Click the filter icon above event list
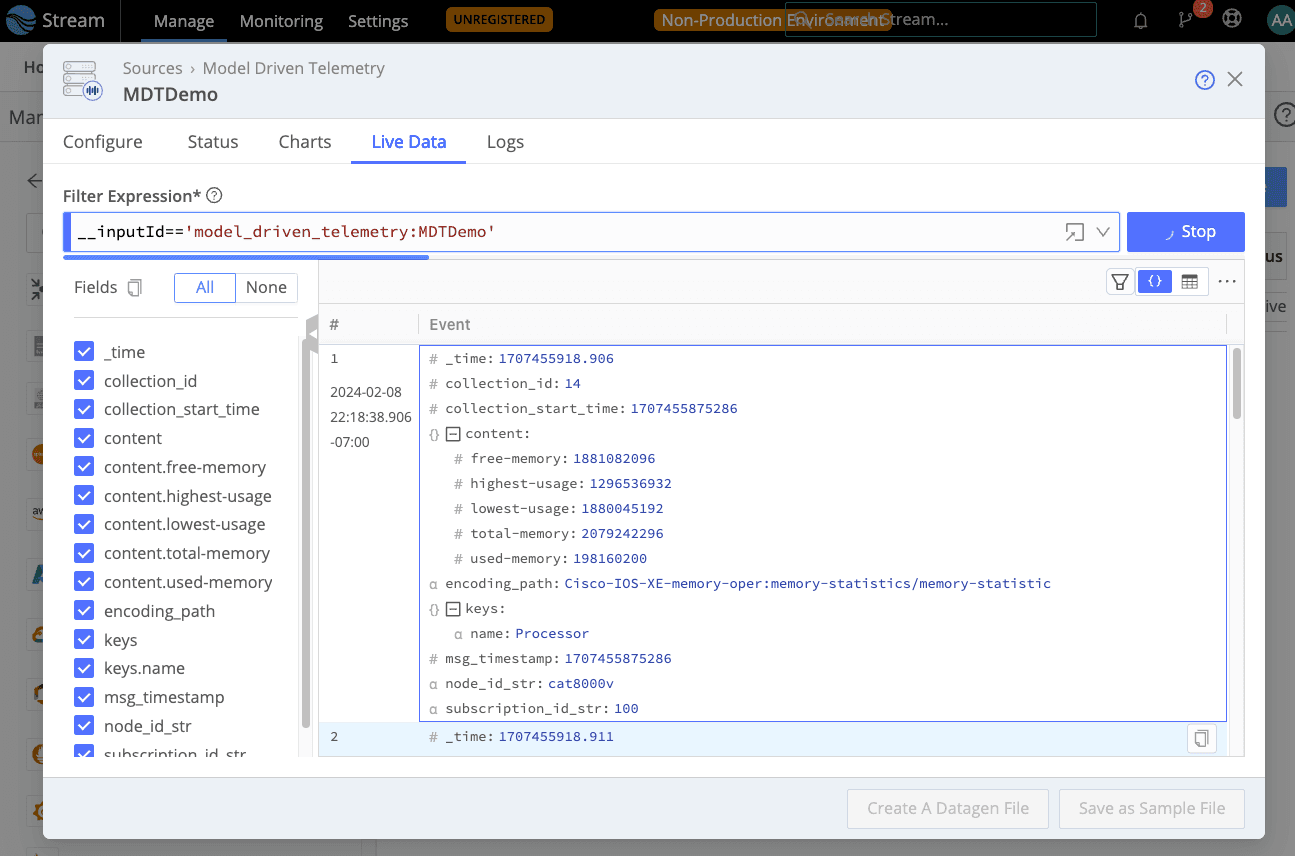This screenshot has width=1295, height=856. [x=1120, y=282]
